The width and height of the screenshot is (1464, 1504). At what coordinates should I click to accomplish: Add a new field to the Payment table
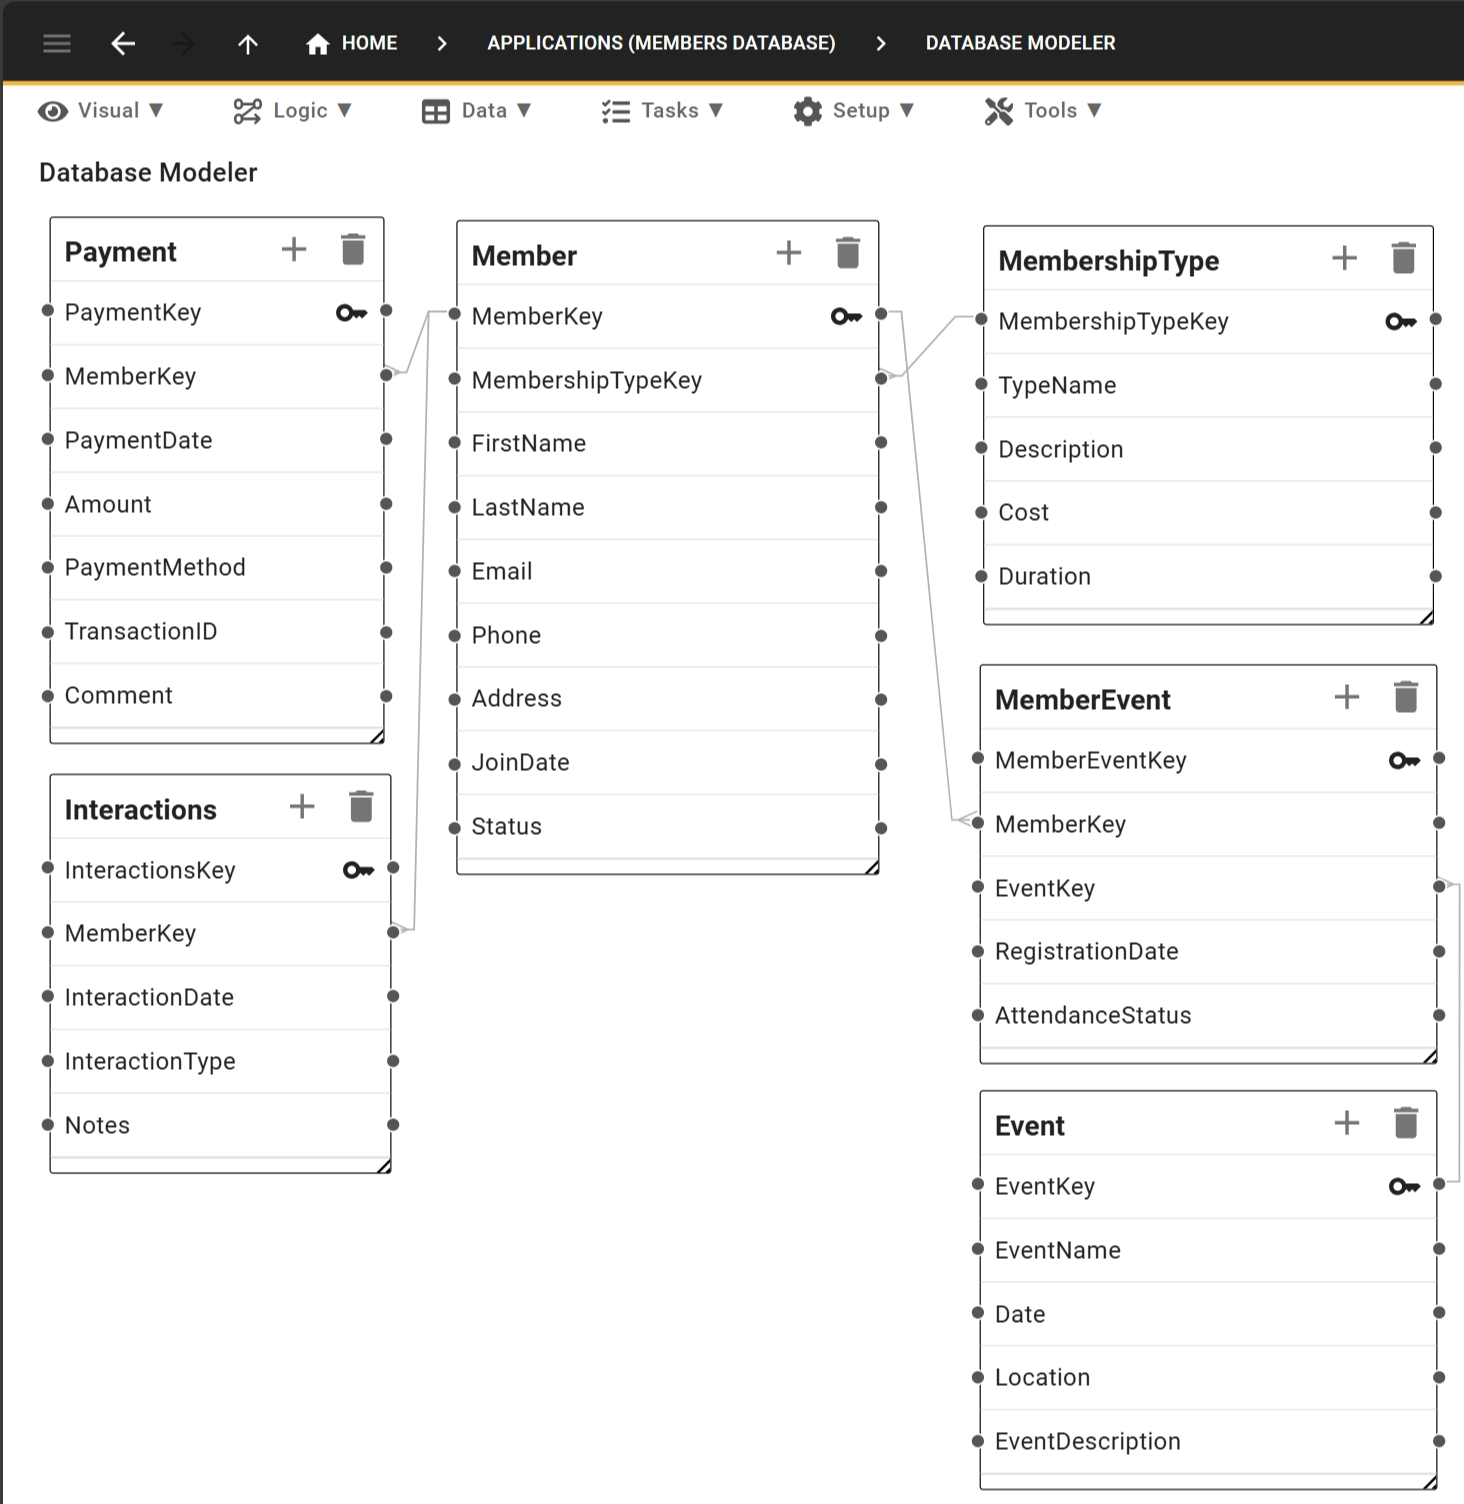tap(294, 250)
